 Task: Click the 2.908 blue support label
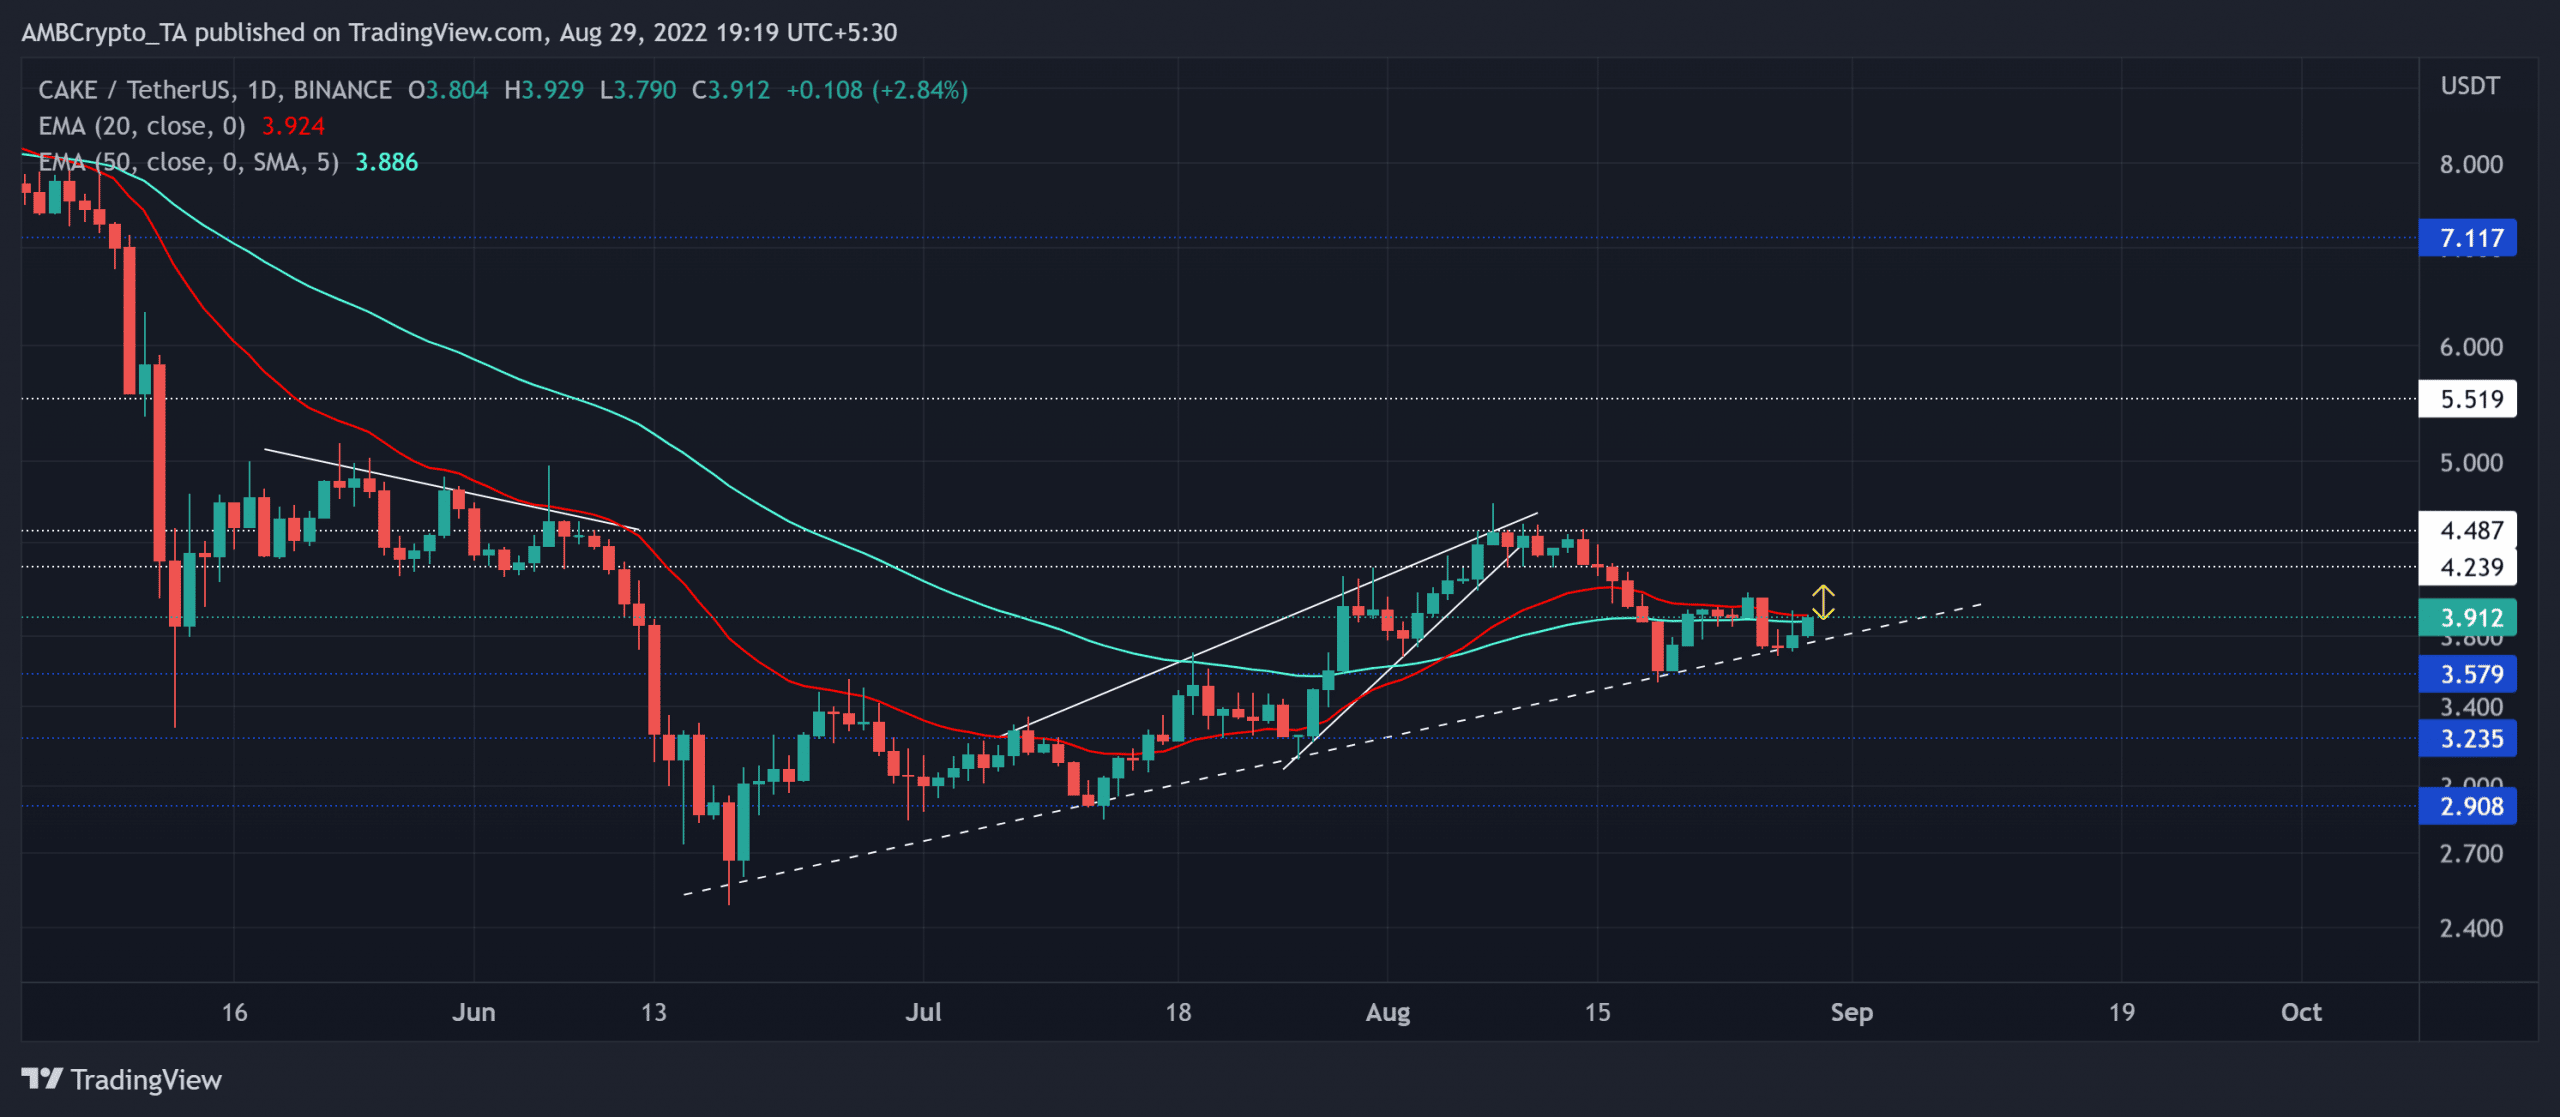[2467, 806]
